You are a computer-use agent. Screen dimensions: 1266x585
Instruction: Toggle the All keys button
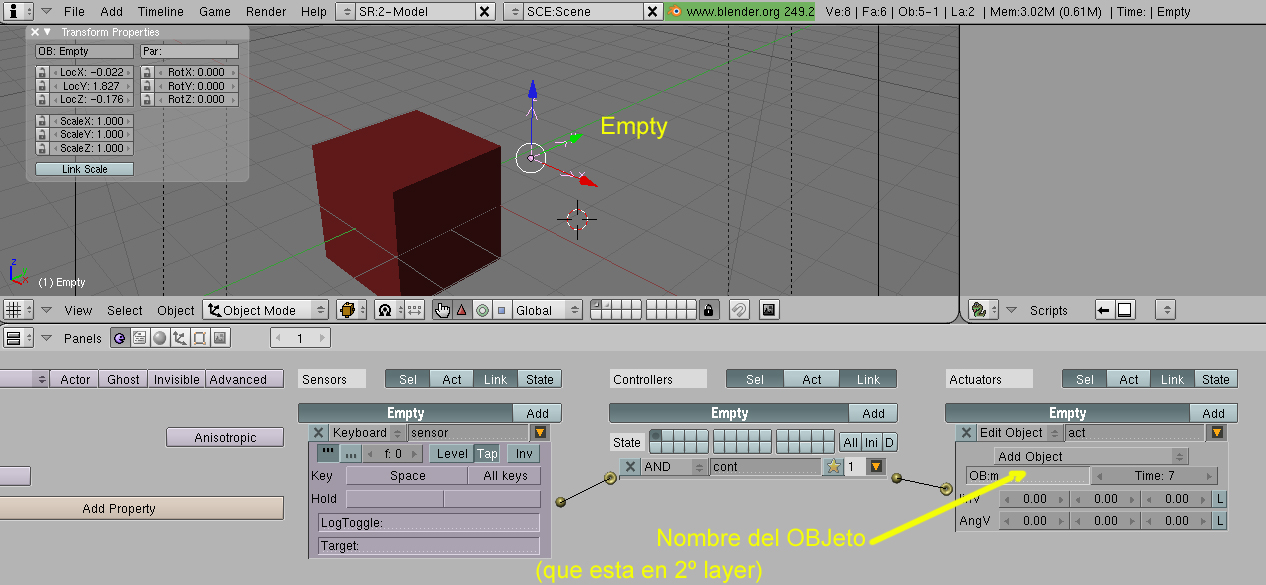point(505,476)
